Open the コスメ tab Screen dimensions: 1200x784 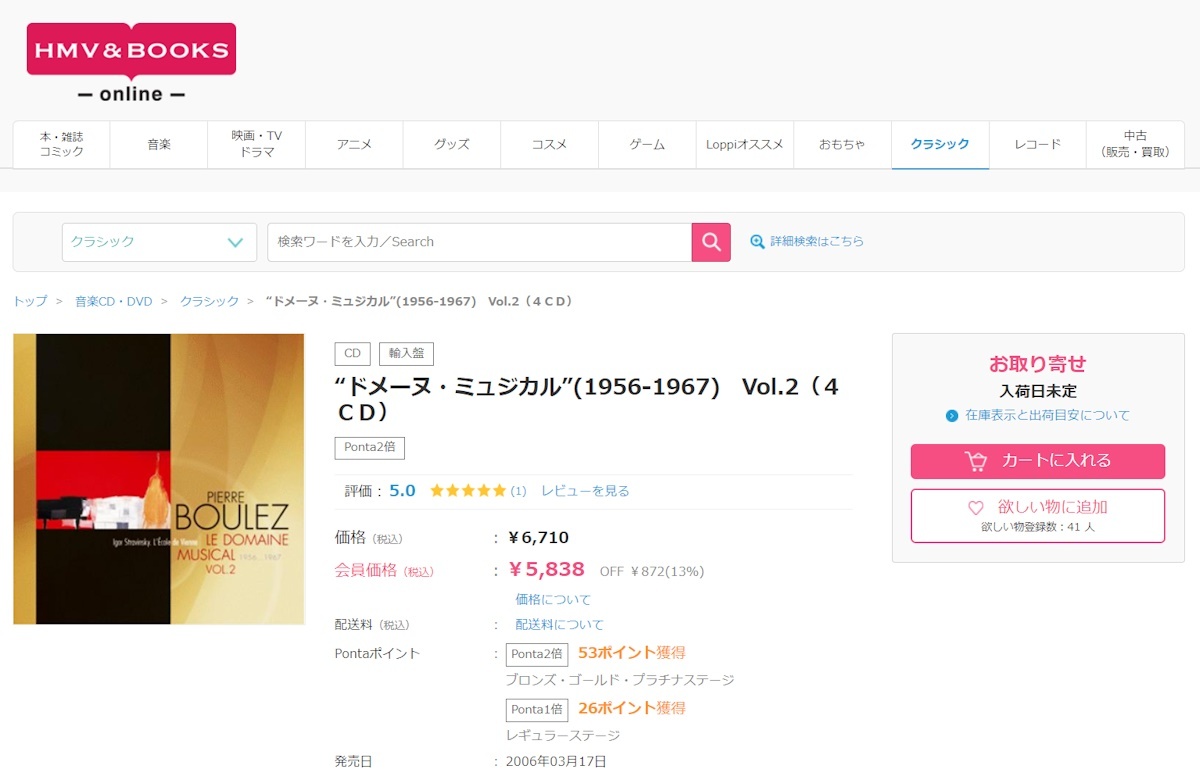[x=549, y=144]
